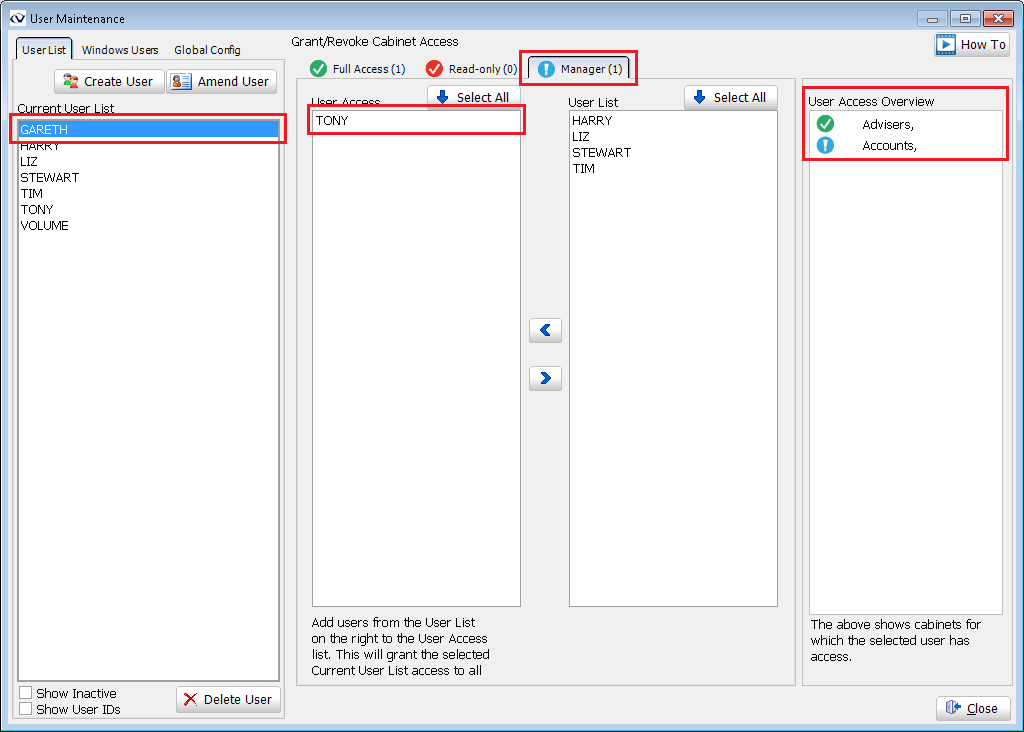This screenshot has height=732, width=1024.
Task: Pick TIM in the right User List
Action: (x=673, y=168)
